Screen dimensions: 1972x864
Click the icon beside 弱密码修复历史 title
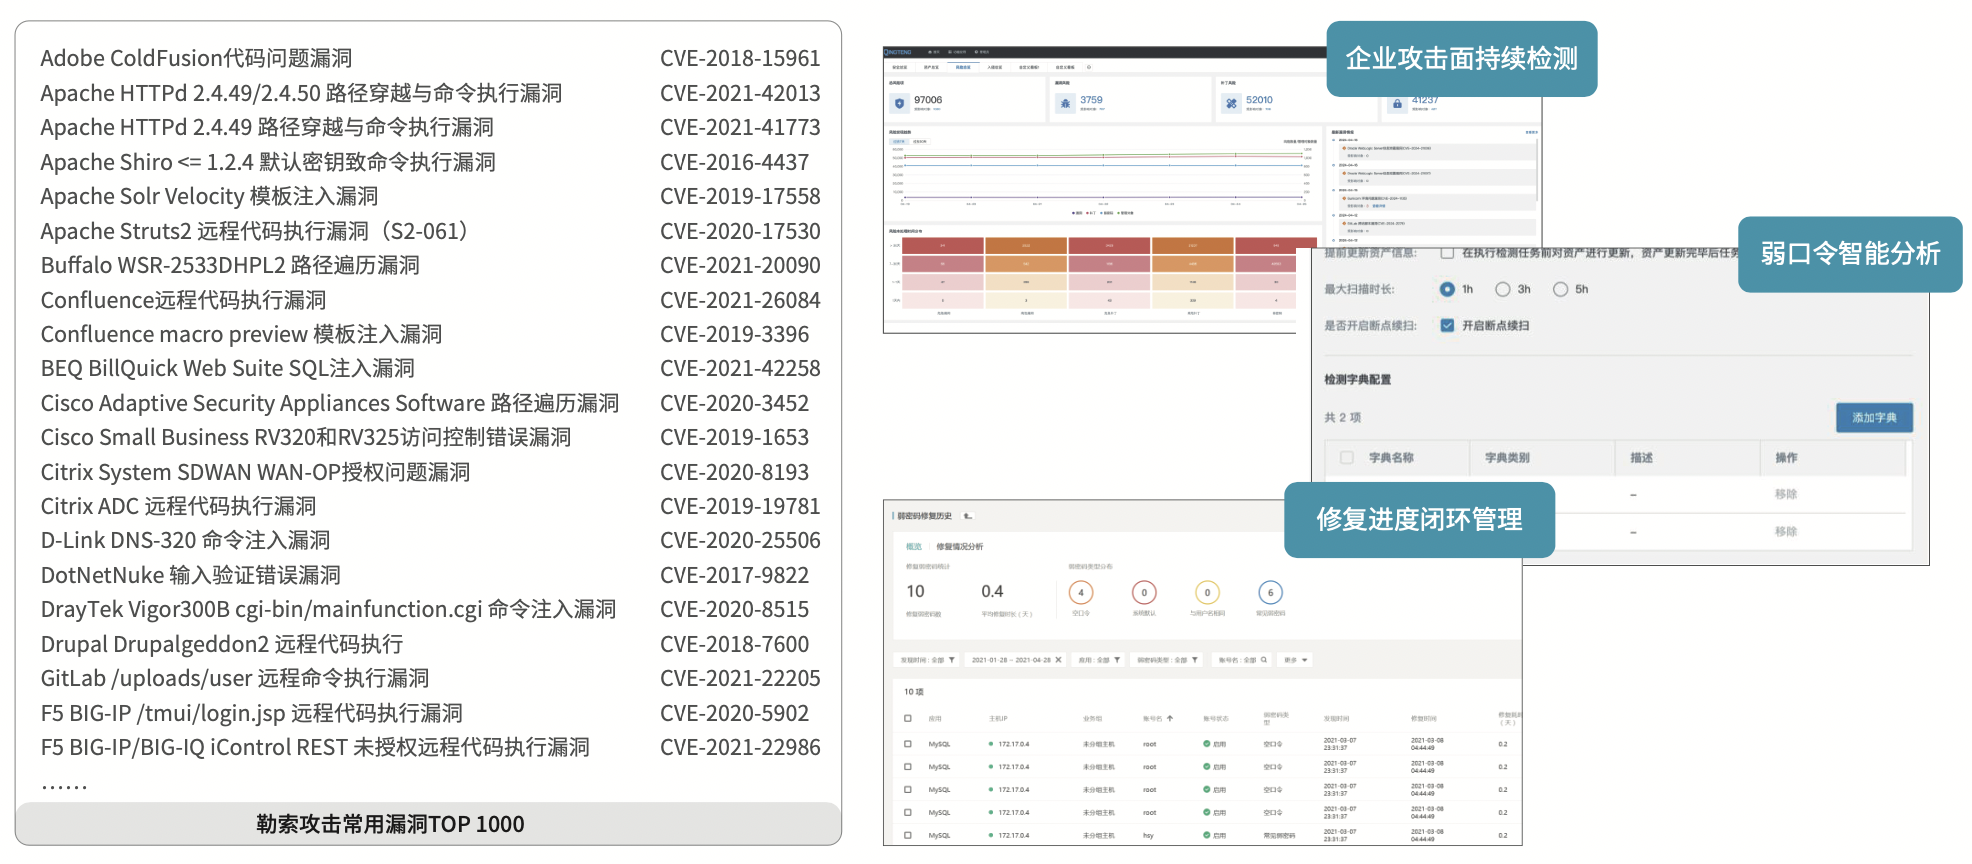pyautogui.click(x=967, y=516)
